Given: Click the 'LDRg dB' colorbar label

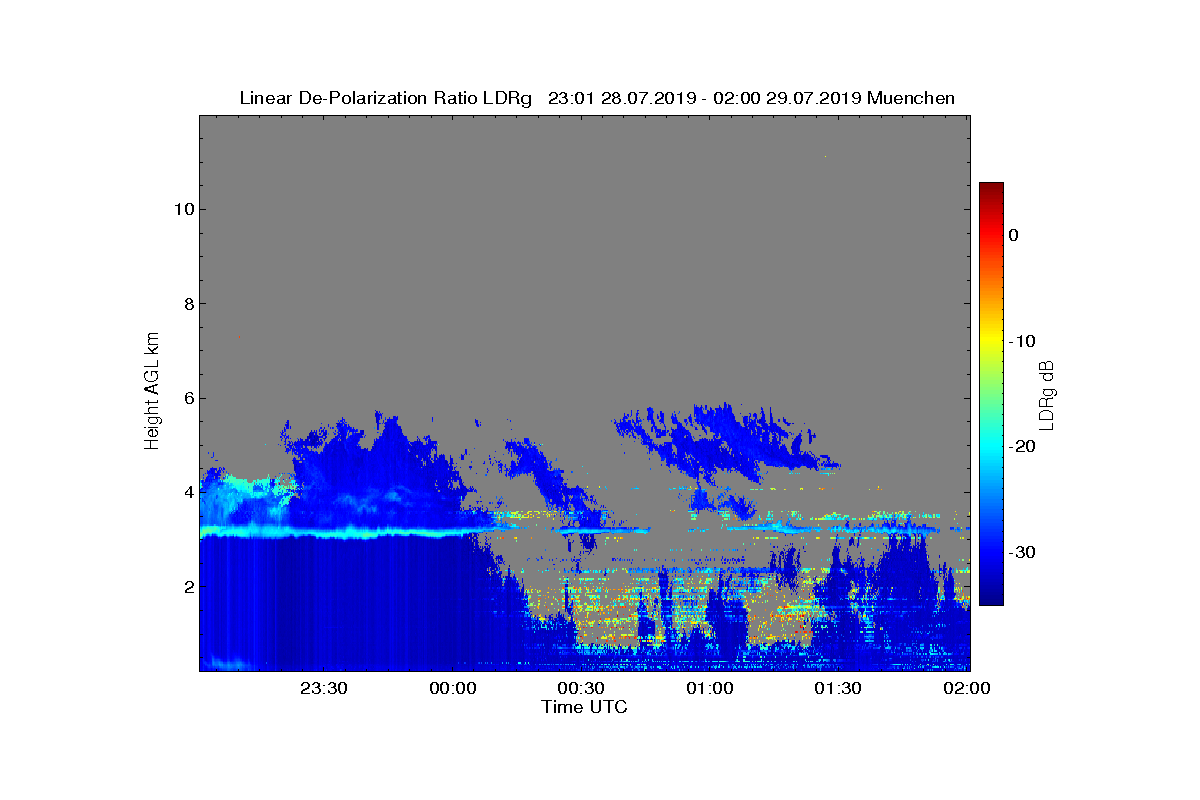Looking at the screenshot, I should (1047, 394).
